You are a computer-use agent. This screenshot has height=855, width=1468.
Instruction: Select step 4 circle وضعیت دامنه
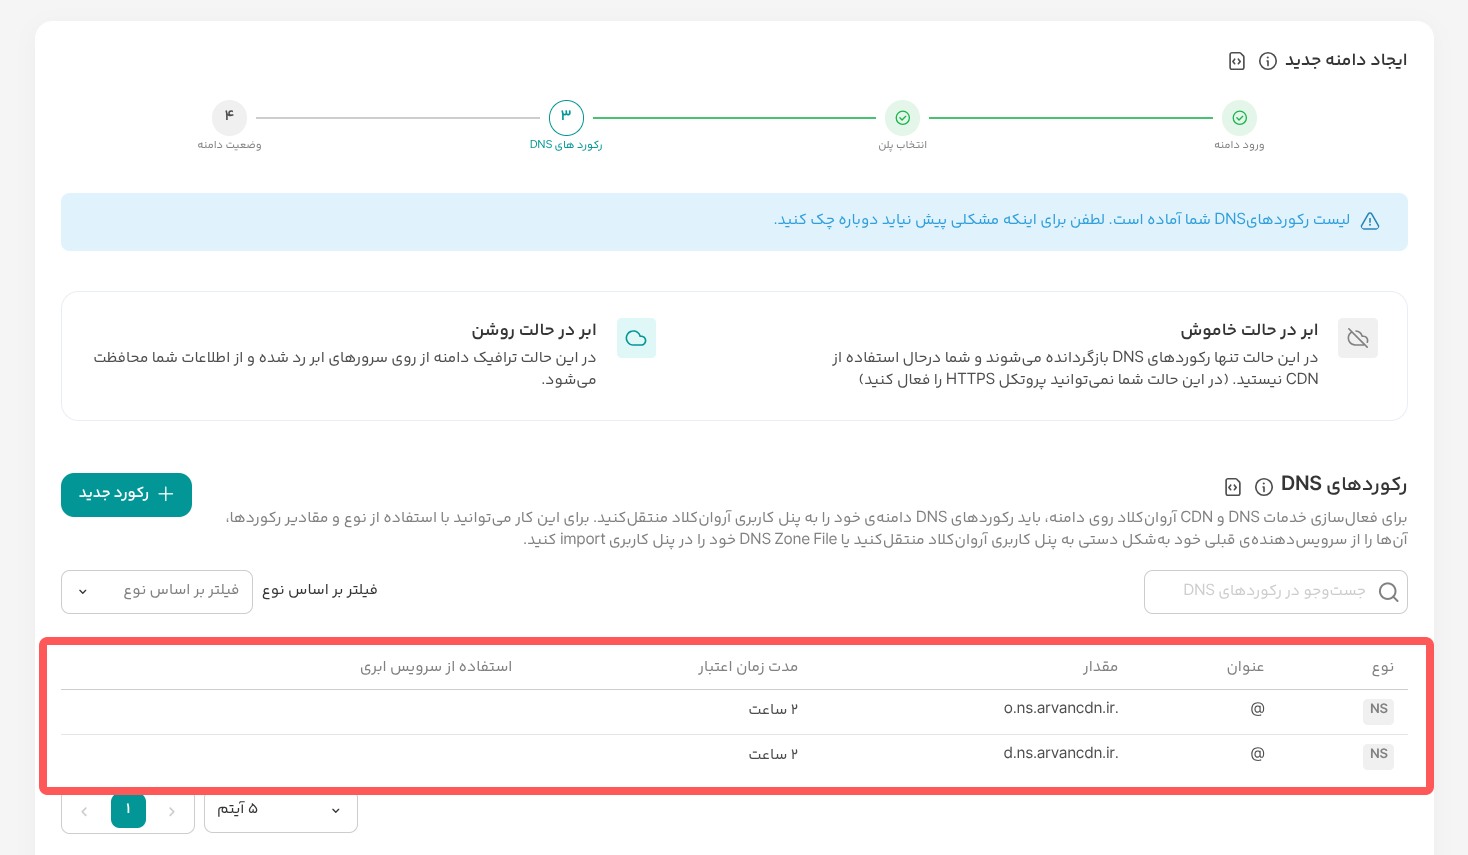[229, 118]
